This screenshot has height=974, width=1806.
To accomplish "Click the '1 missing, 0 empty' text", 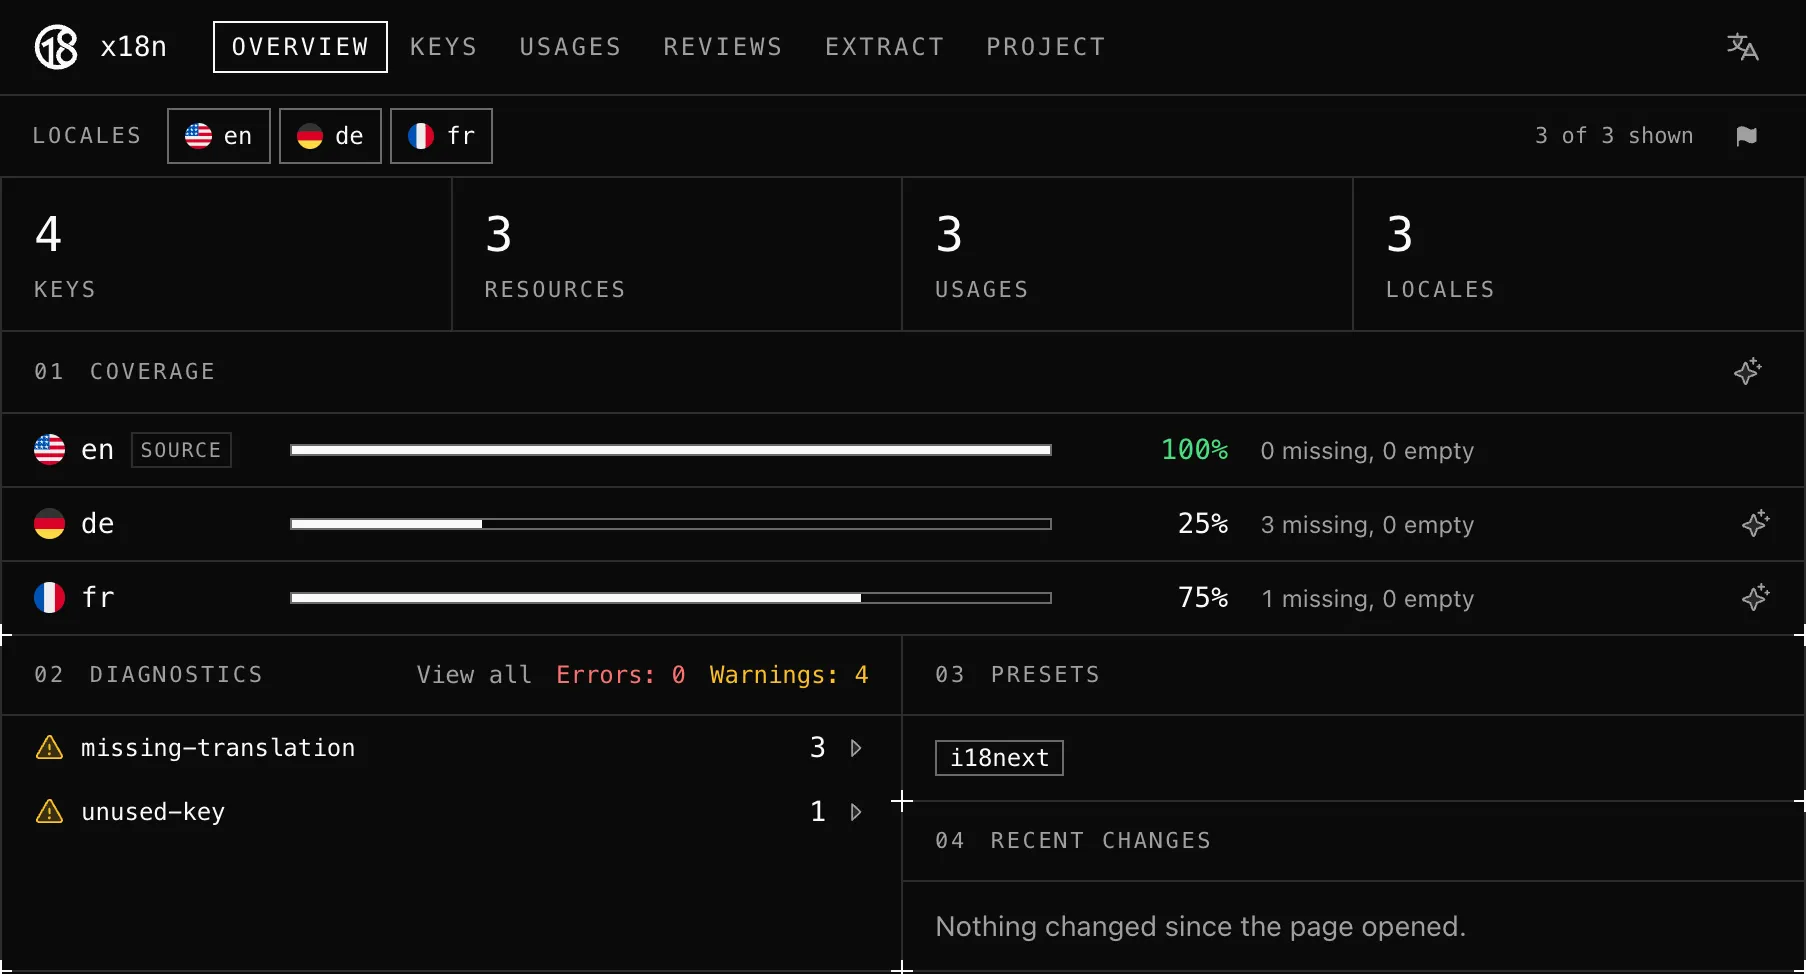I will pos(1367,598).
